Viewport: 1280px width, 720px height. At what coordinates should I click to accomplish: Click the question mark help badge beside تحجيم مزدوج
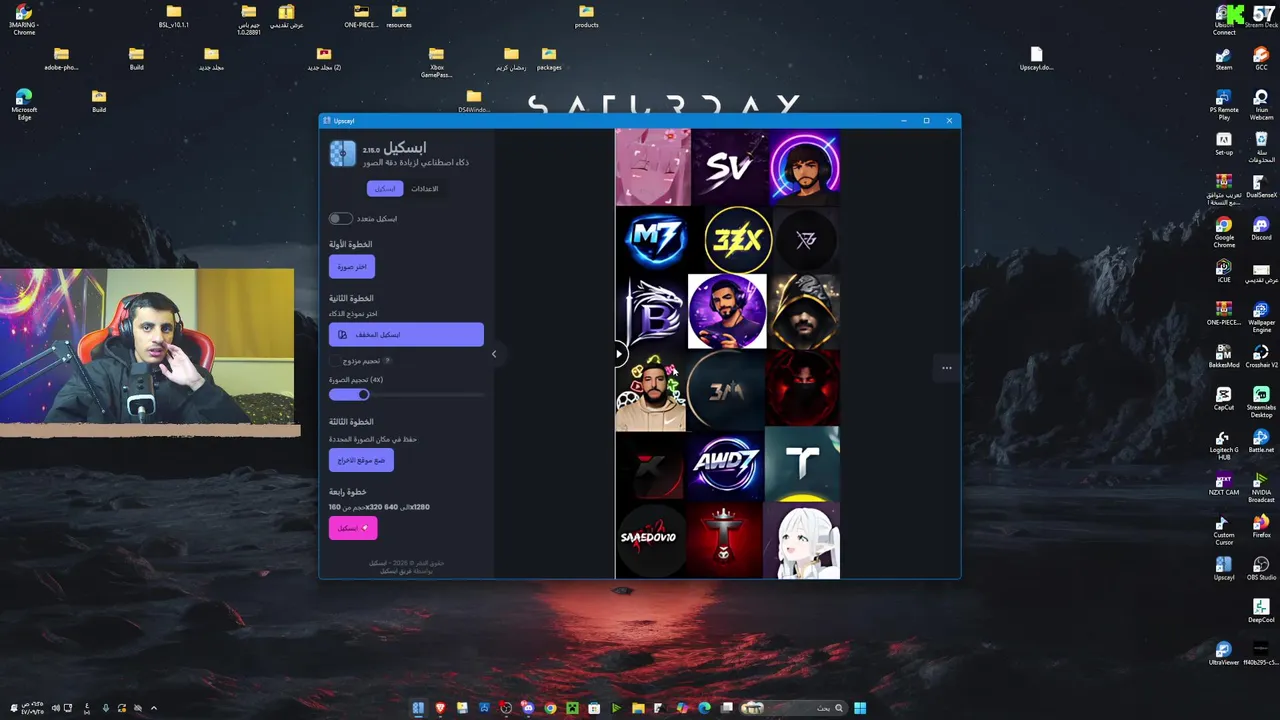[x=388, y=360]
